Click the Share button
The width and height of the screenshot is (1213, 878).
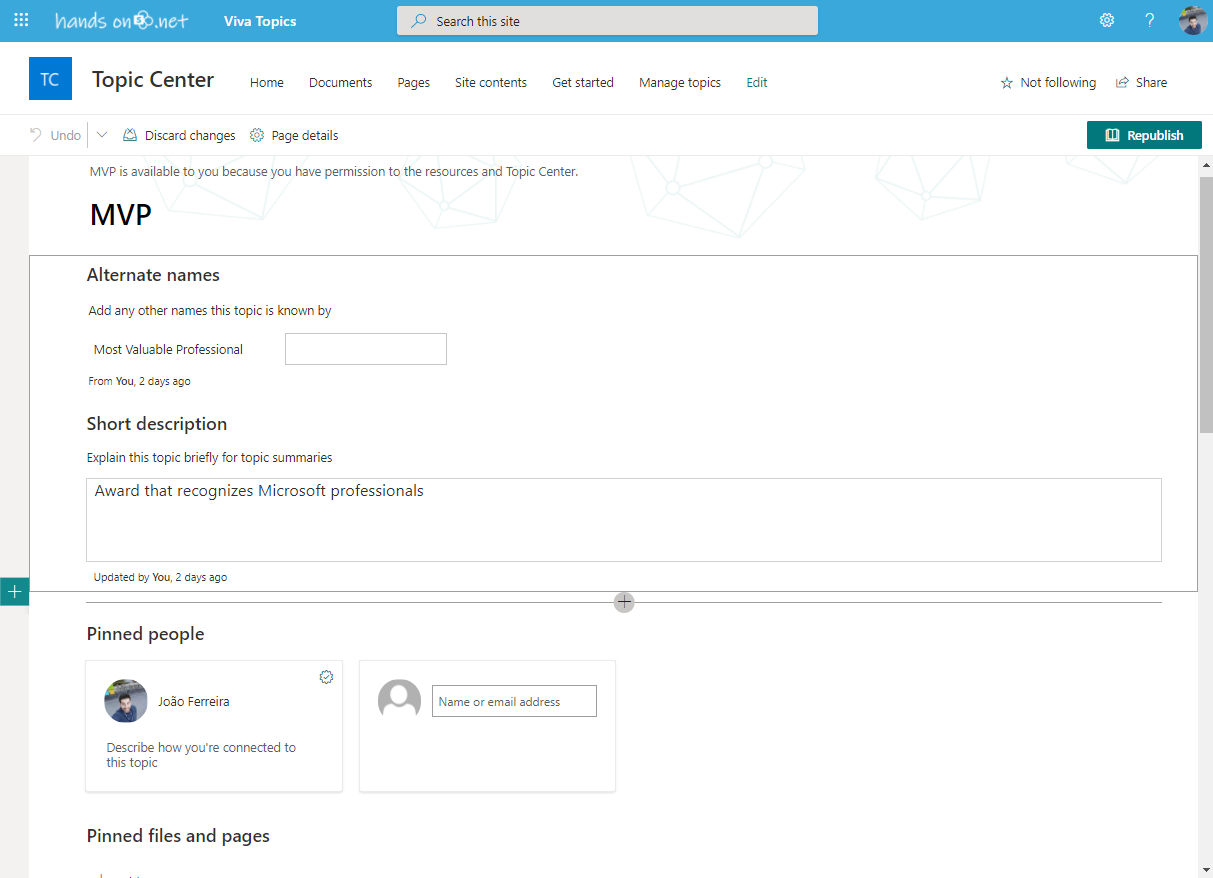coord(1141,83)
